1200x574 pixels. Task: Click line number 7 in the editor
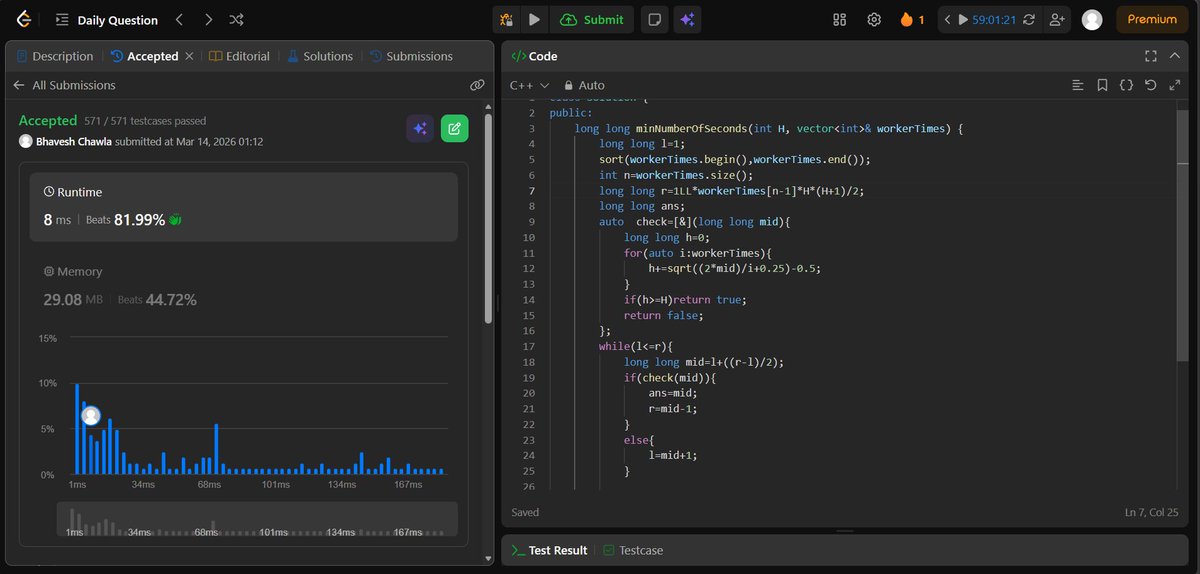[532, 191]
